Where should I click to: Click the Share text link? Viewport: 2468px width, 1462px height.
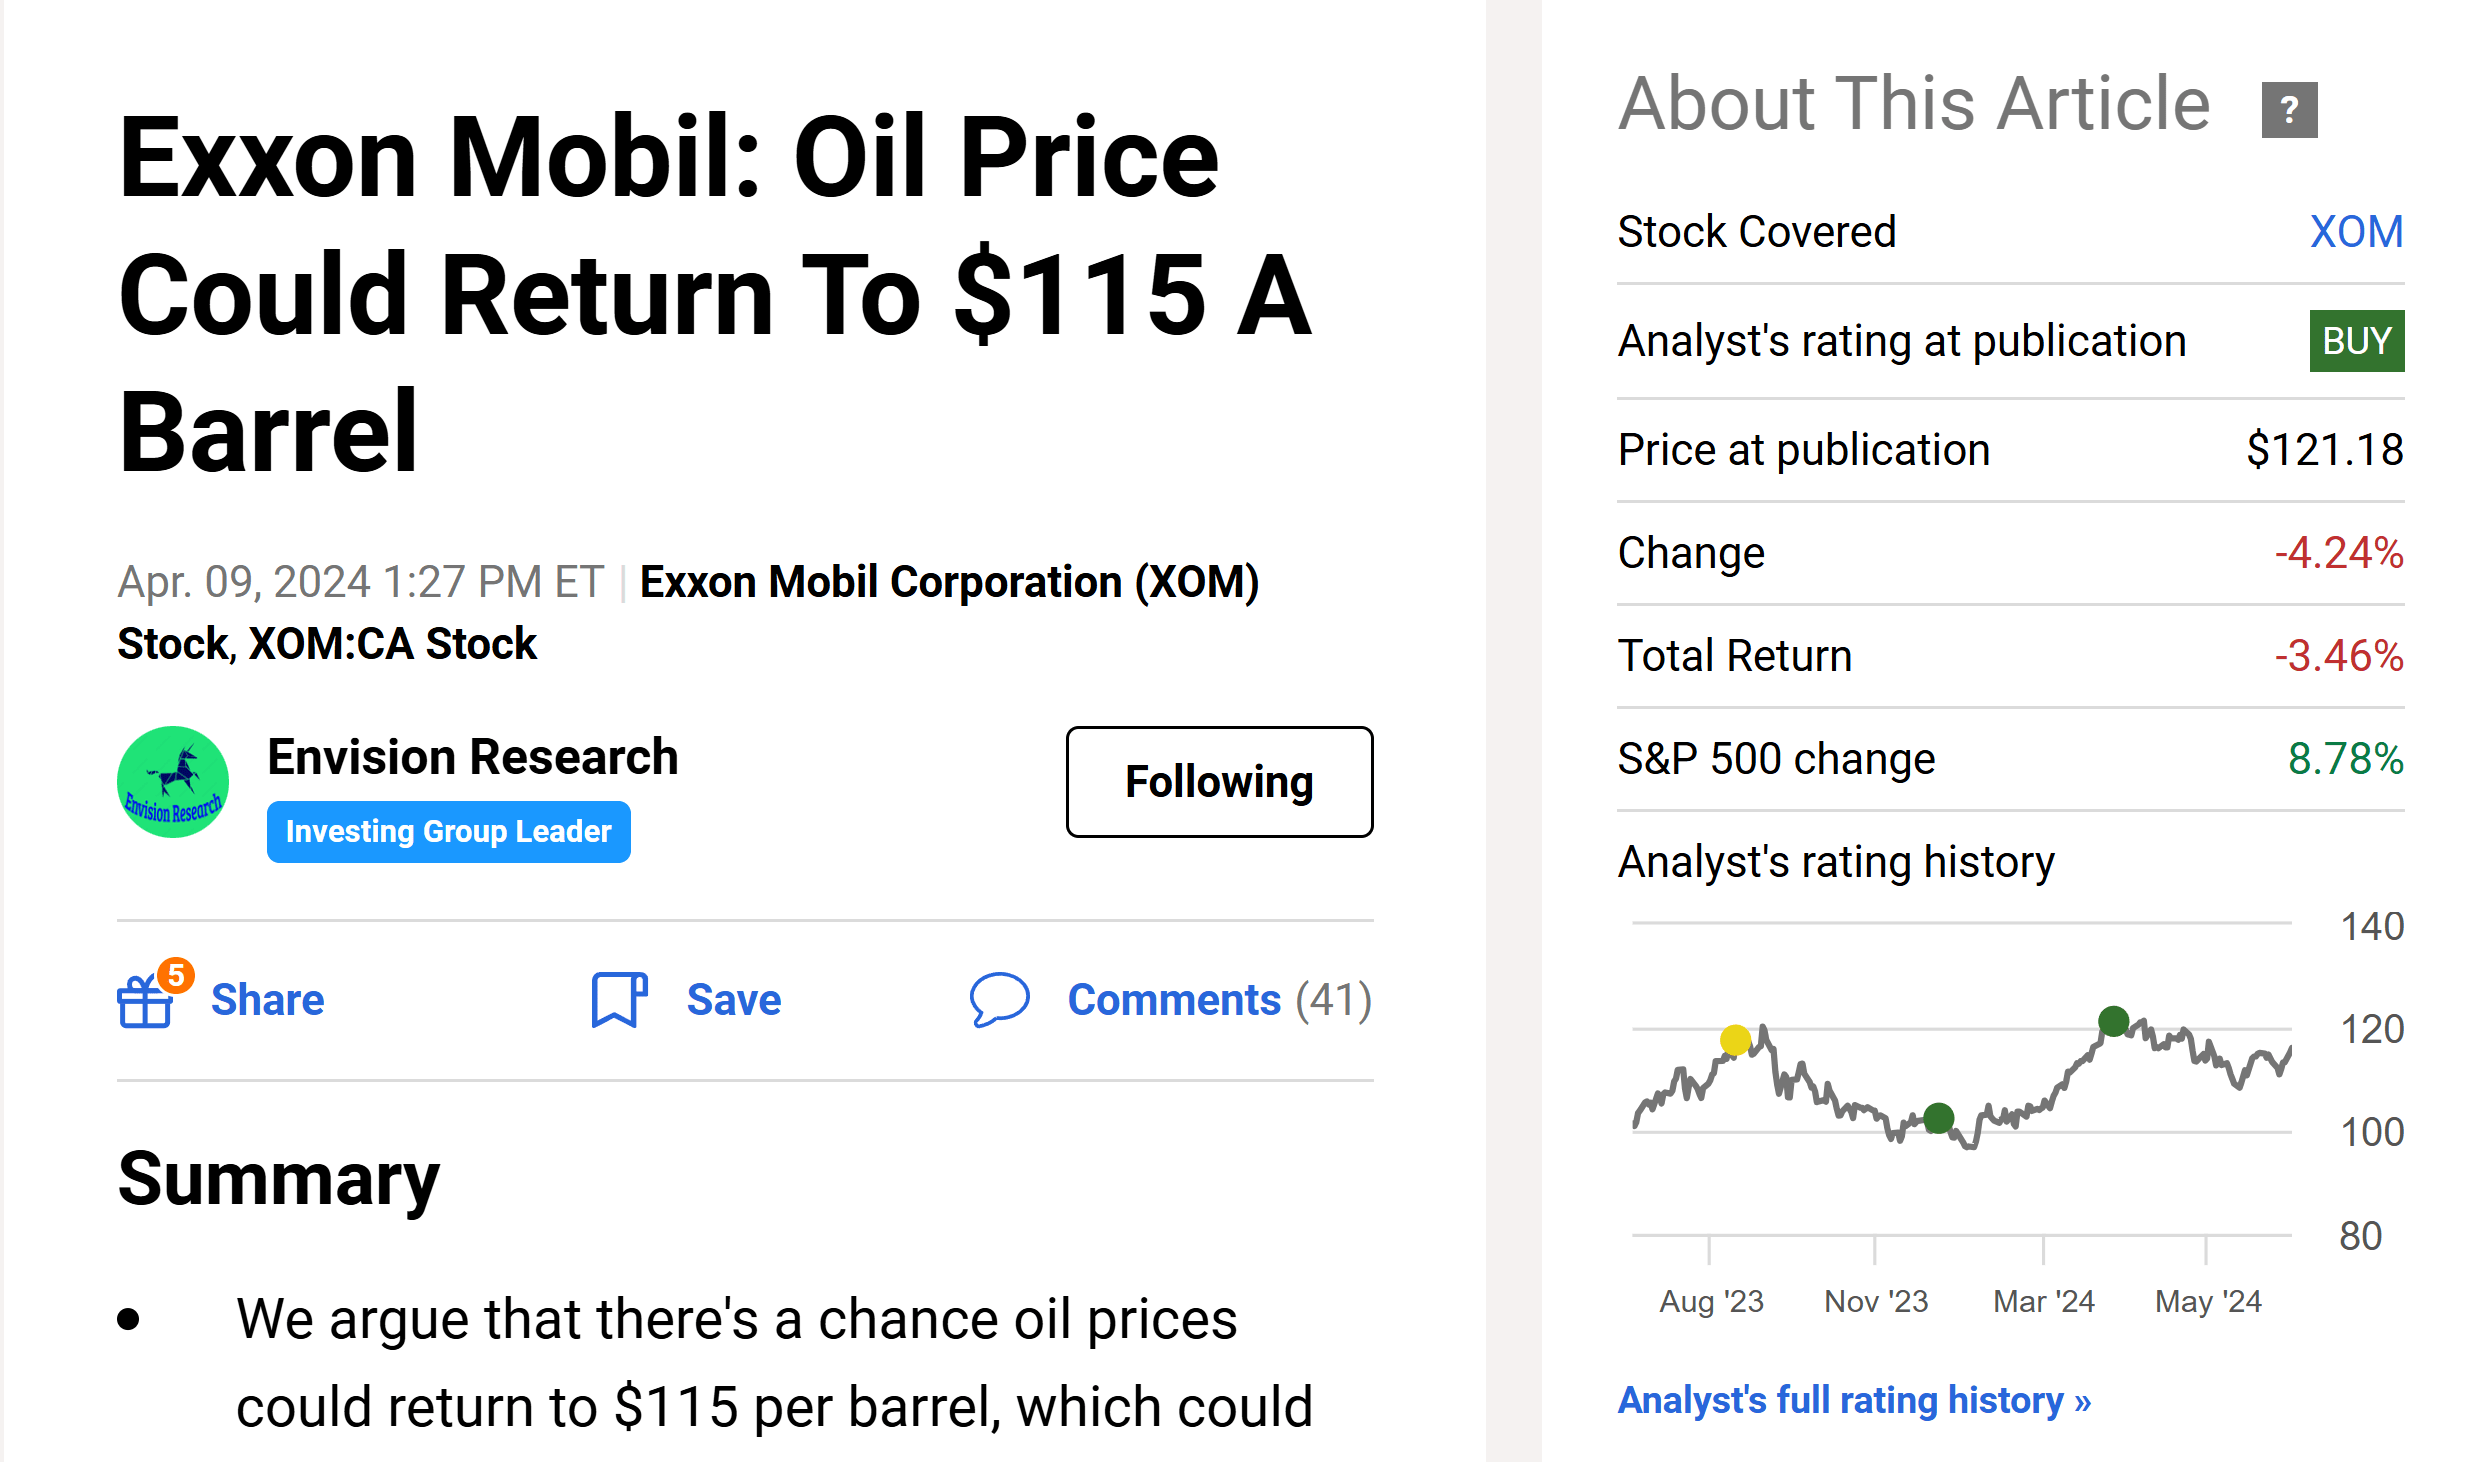(x=267, y=1000)
